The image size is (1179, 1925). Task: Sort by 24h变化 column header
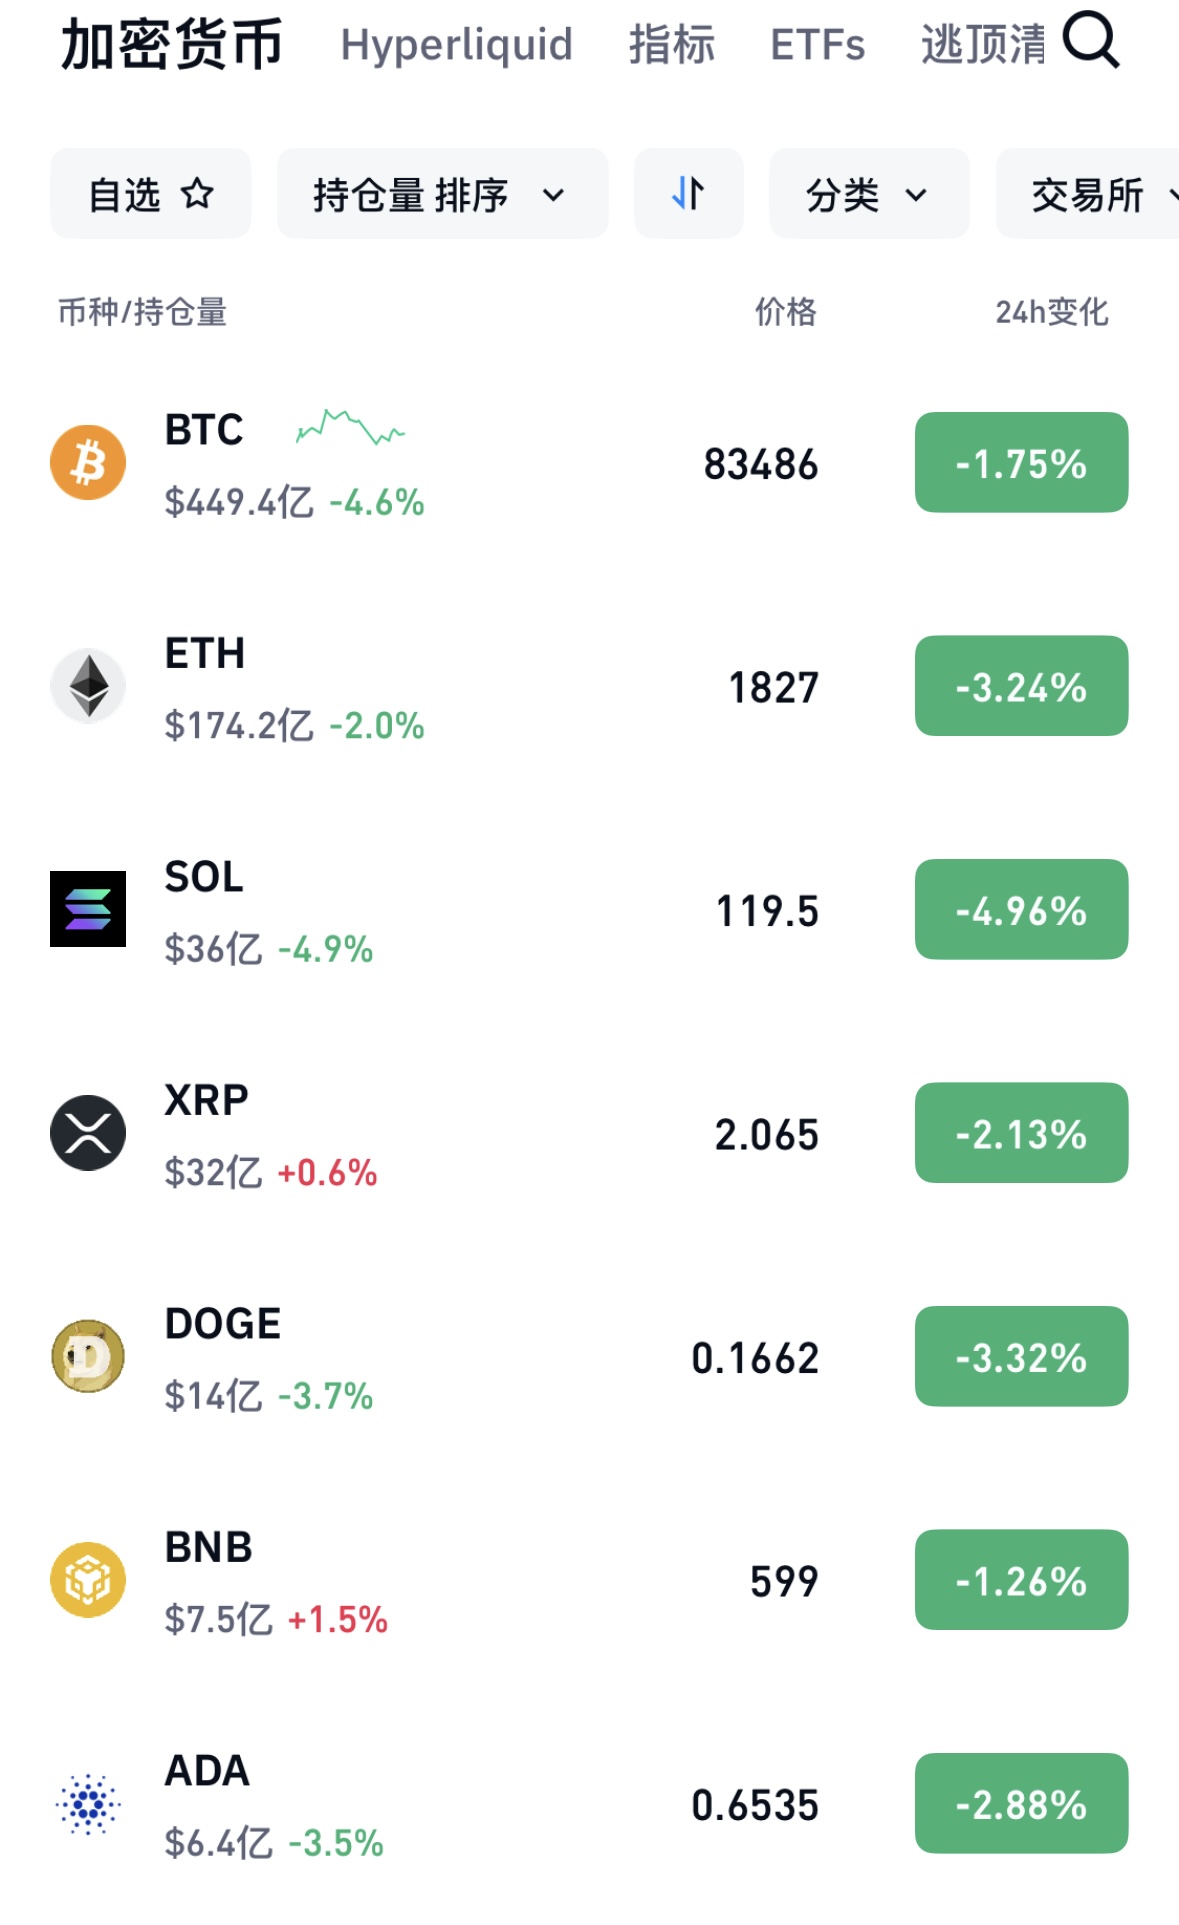click(1051, 312)
